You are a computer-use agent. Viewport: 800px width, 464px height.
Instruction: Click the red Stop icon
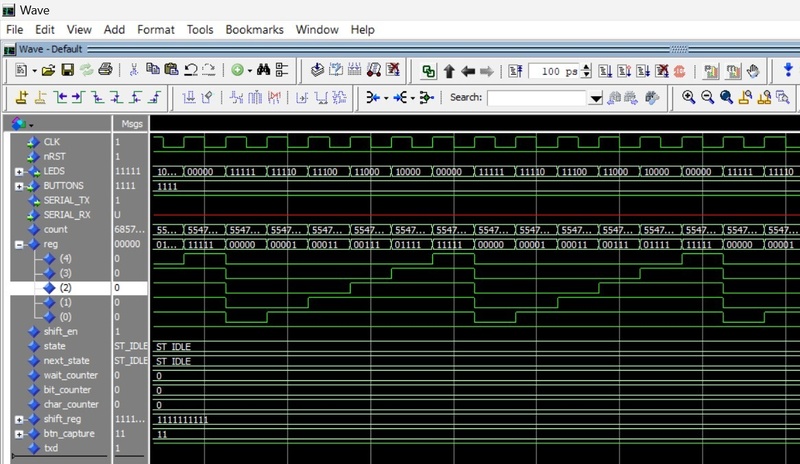coord(680,71)
